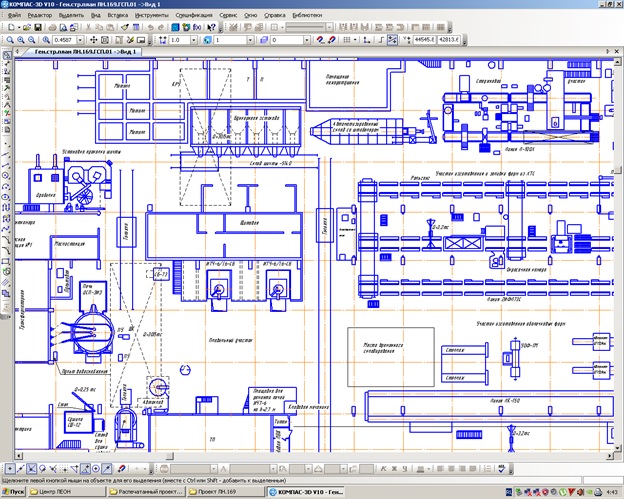Open the Редактор menu
This screenshot has width=624, height=499.
coord(40,15)
